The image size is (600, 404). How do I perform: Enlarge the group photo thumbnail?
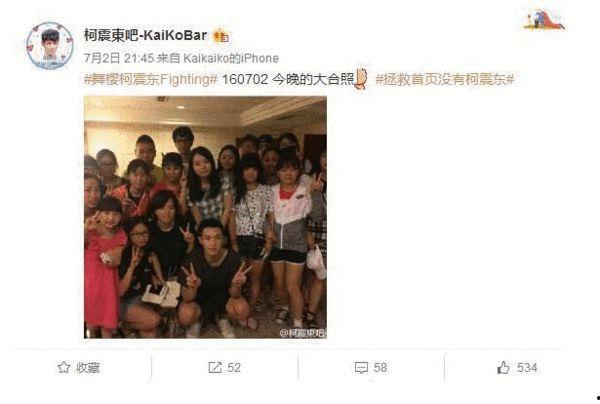tap(205, 217)
